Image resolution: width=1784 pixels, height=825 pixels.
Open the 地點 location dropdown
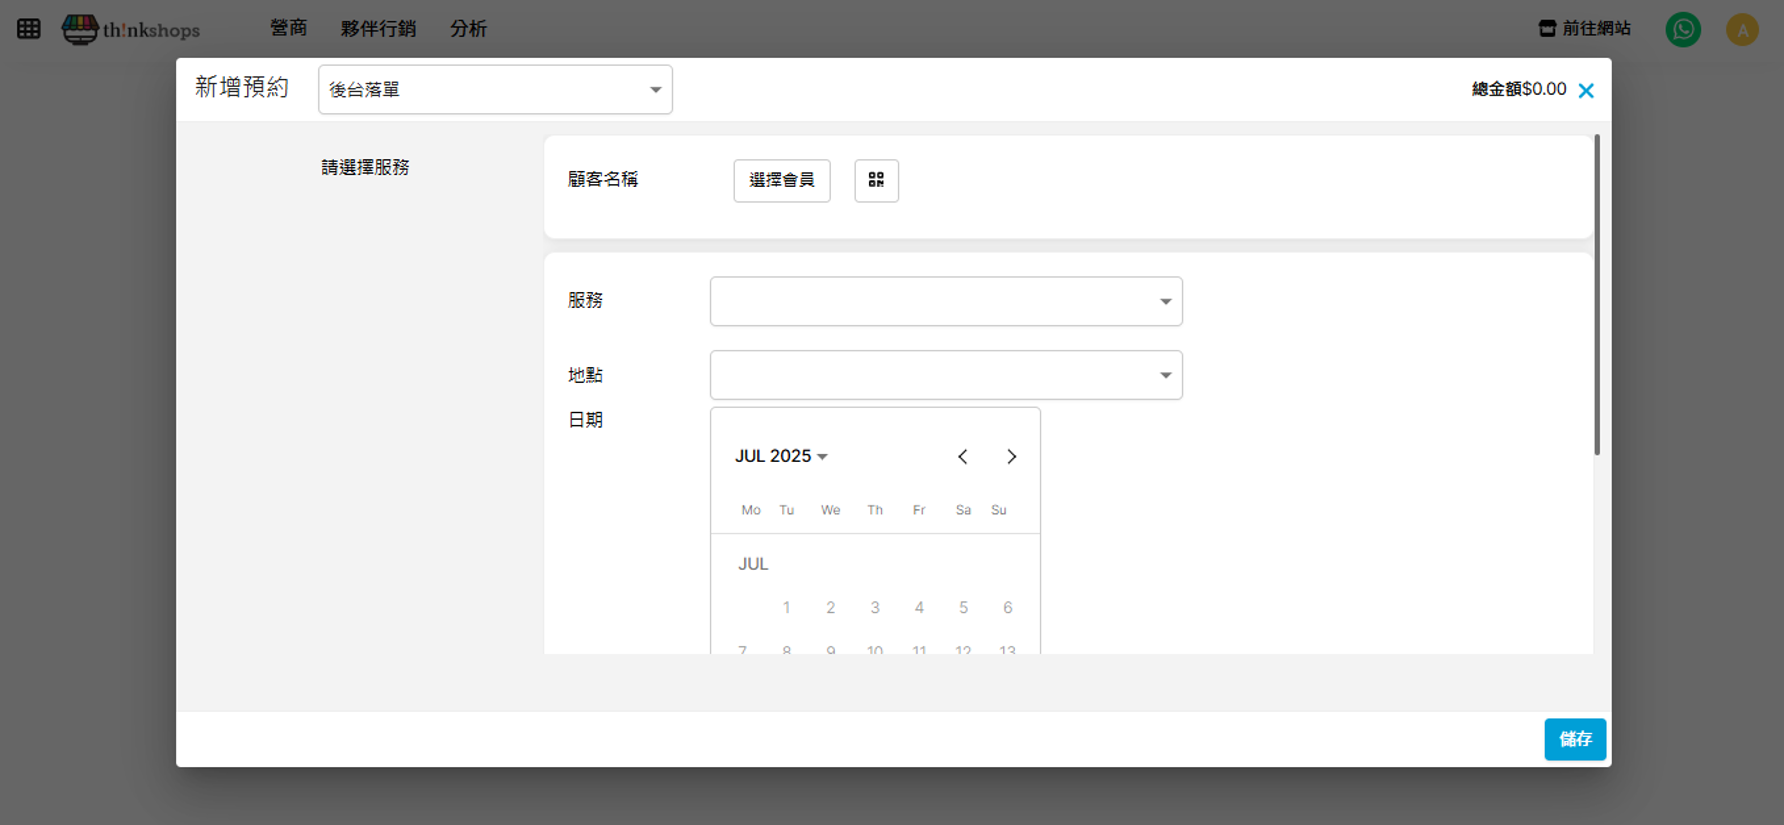pos(945,375)
